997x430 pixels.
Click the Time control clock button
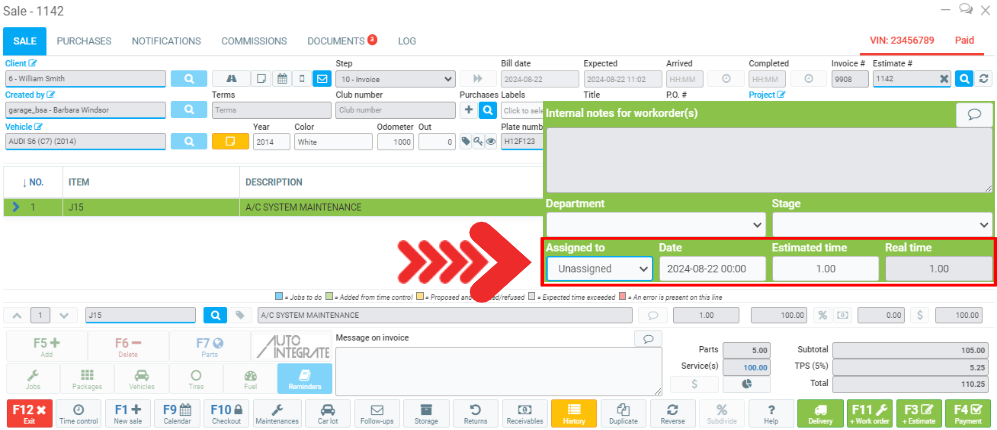pyautogui.click(x=79, y=414)
